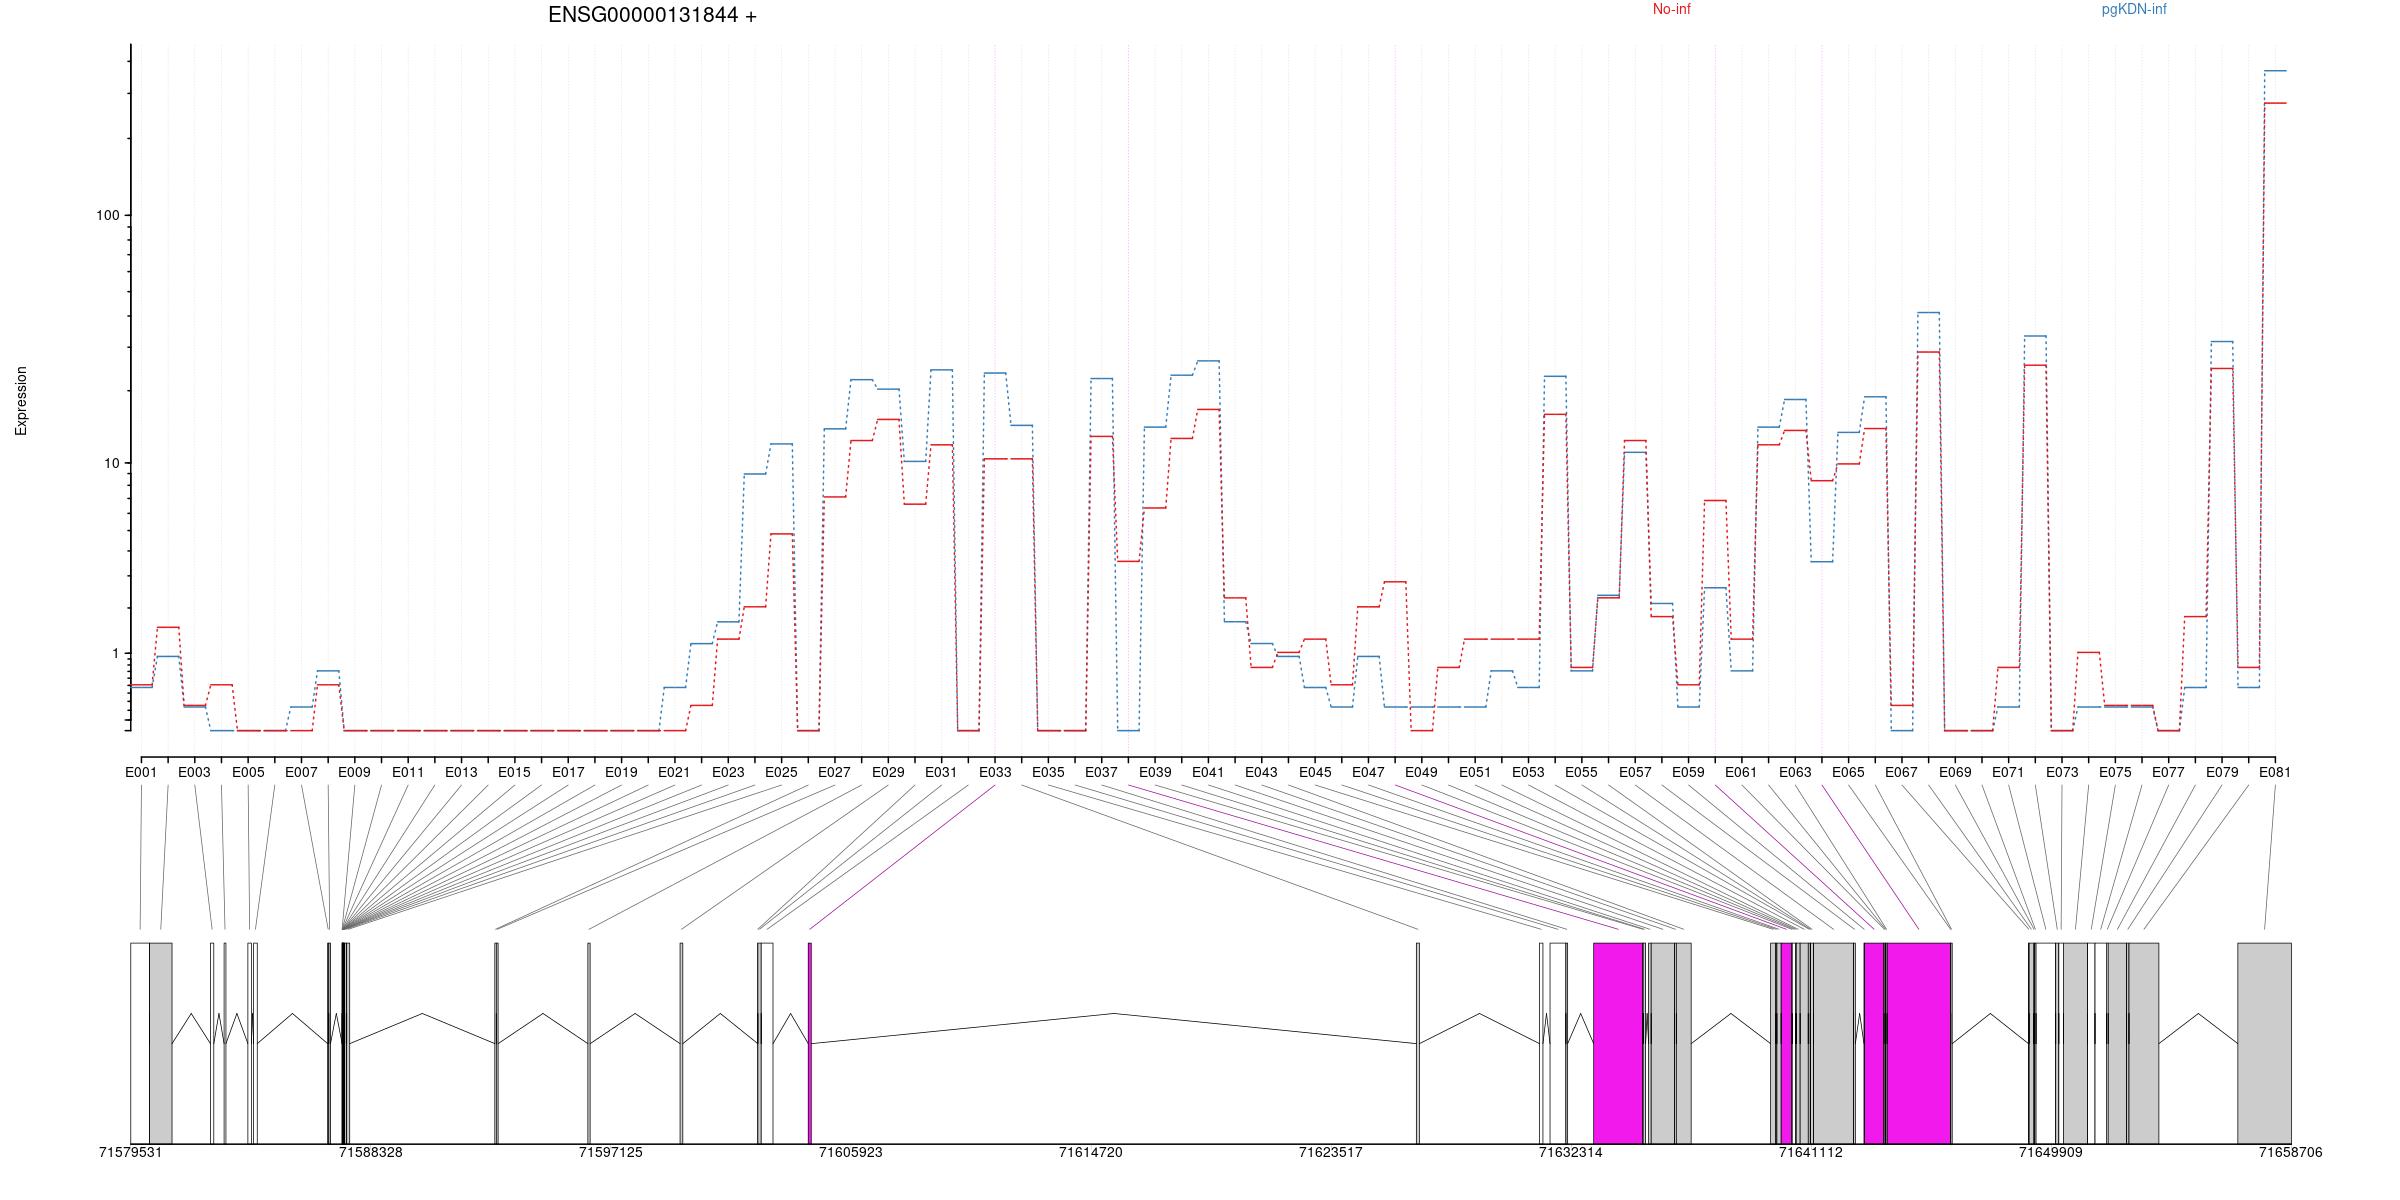
Task: Click the red No-inf legend label
Action: [1671, 10]
